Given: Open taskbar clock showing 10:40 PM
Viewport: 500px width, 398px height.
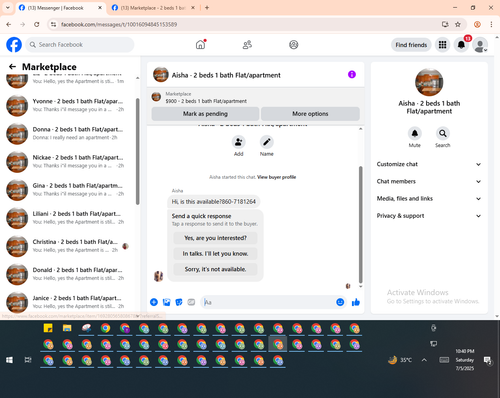Looking at the screenshot, I should pyautogui.click(x=465, y=360).
